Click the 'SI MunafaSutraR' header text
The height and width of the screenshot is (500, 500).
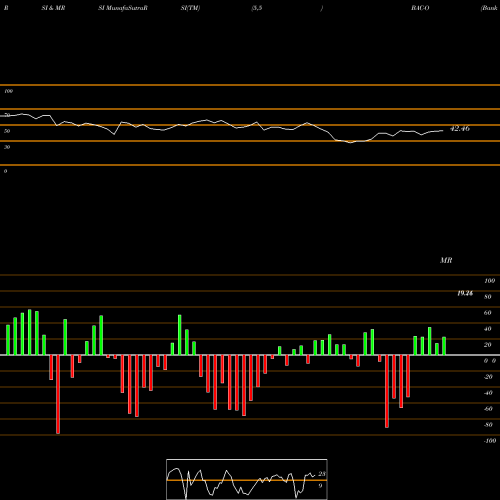[123, 8]
